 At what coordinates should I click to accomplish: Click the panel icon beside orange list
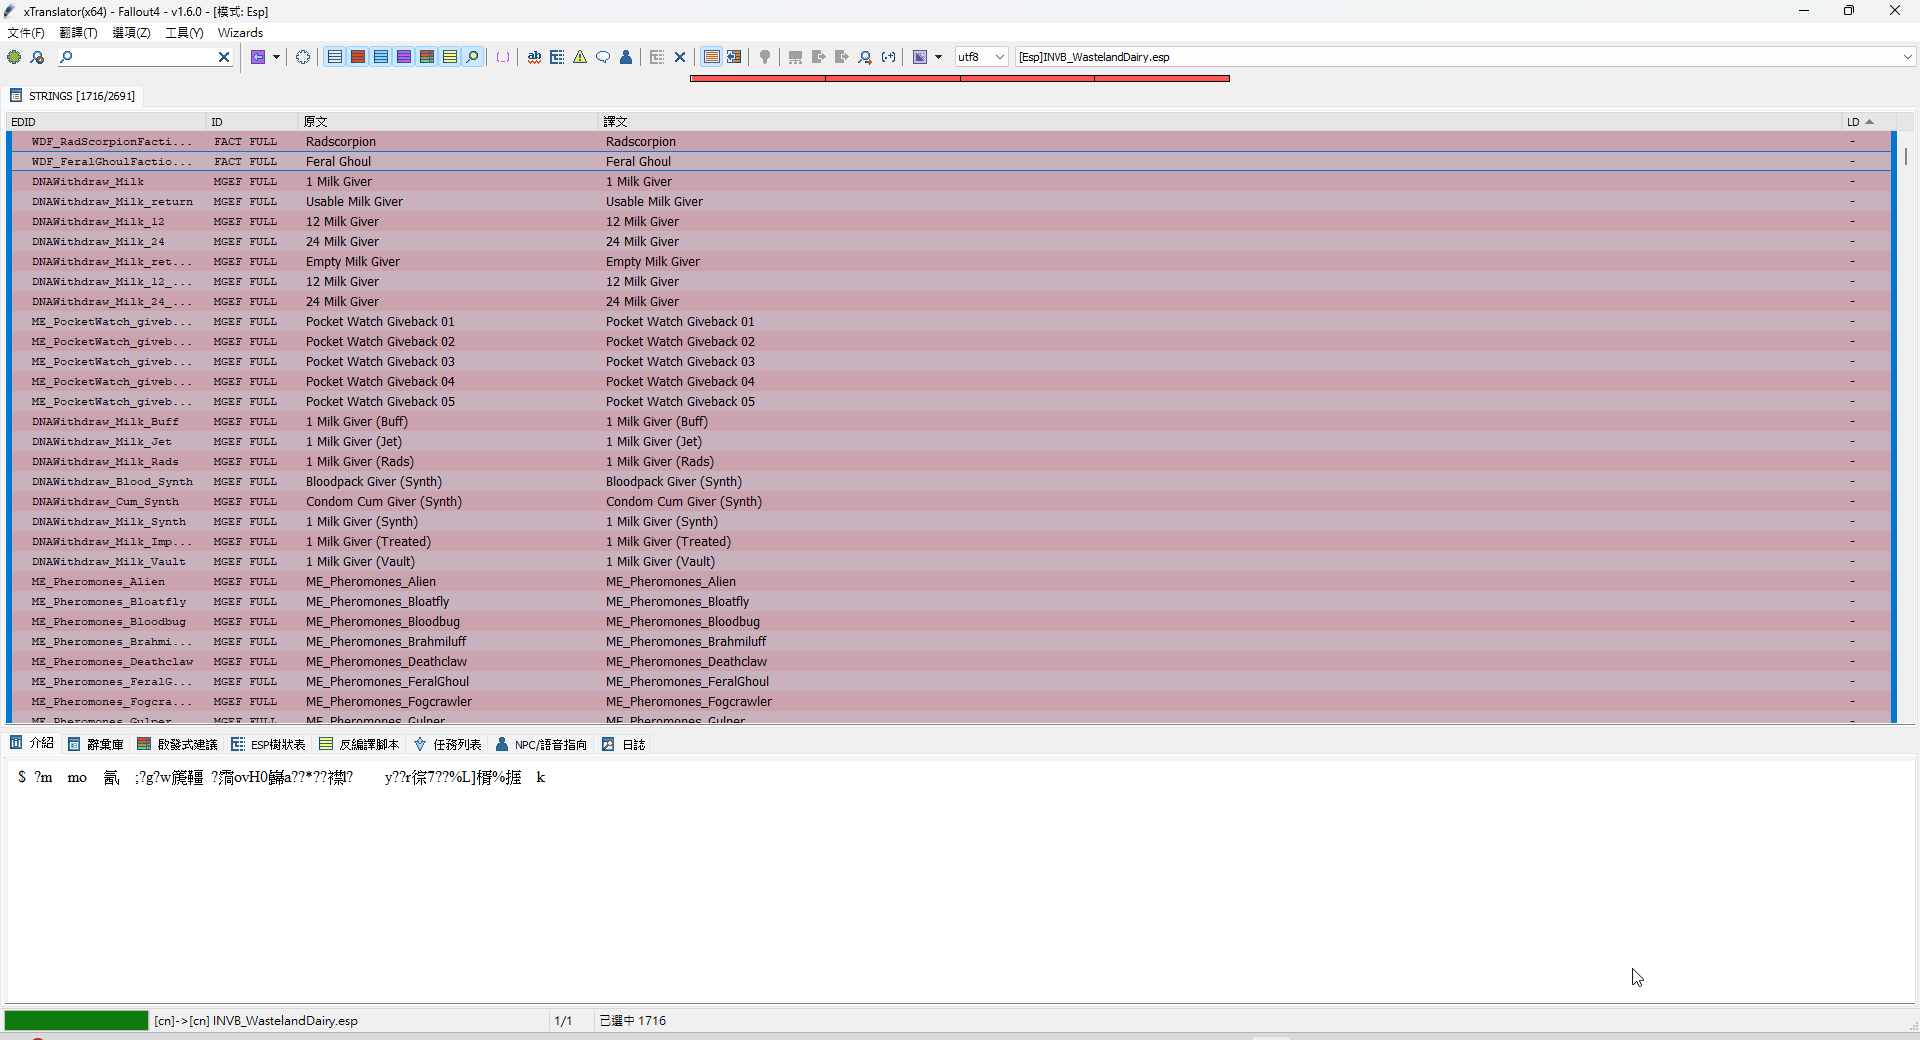pyautogui.click(x=734, y=57)
